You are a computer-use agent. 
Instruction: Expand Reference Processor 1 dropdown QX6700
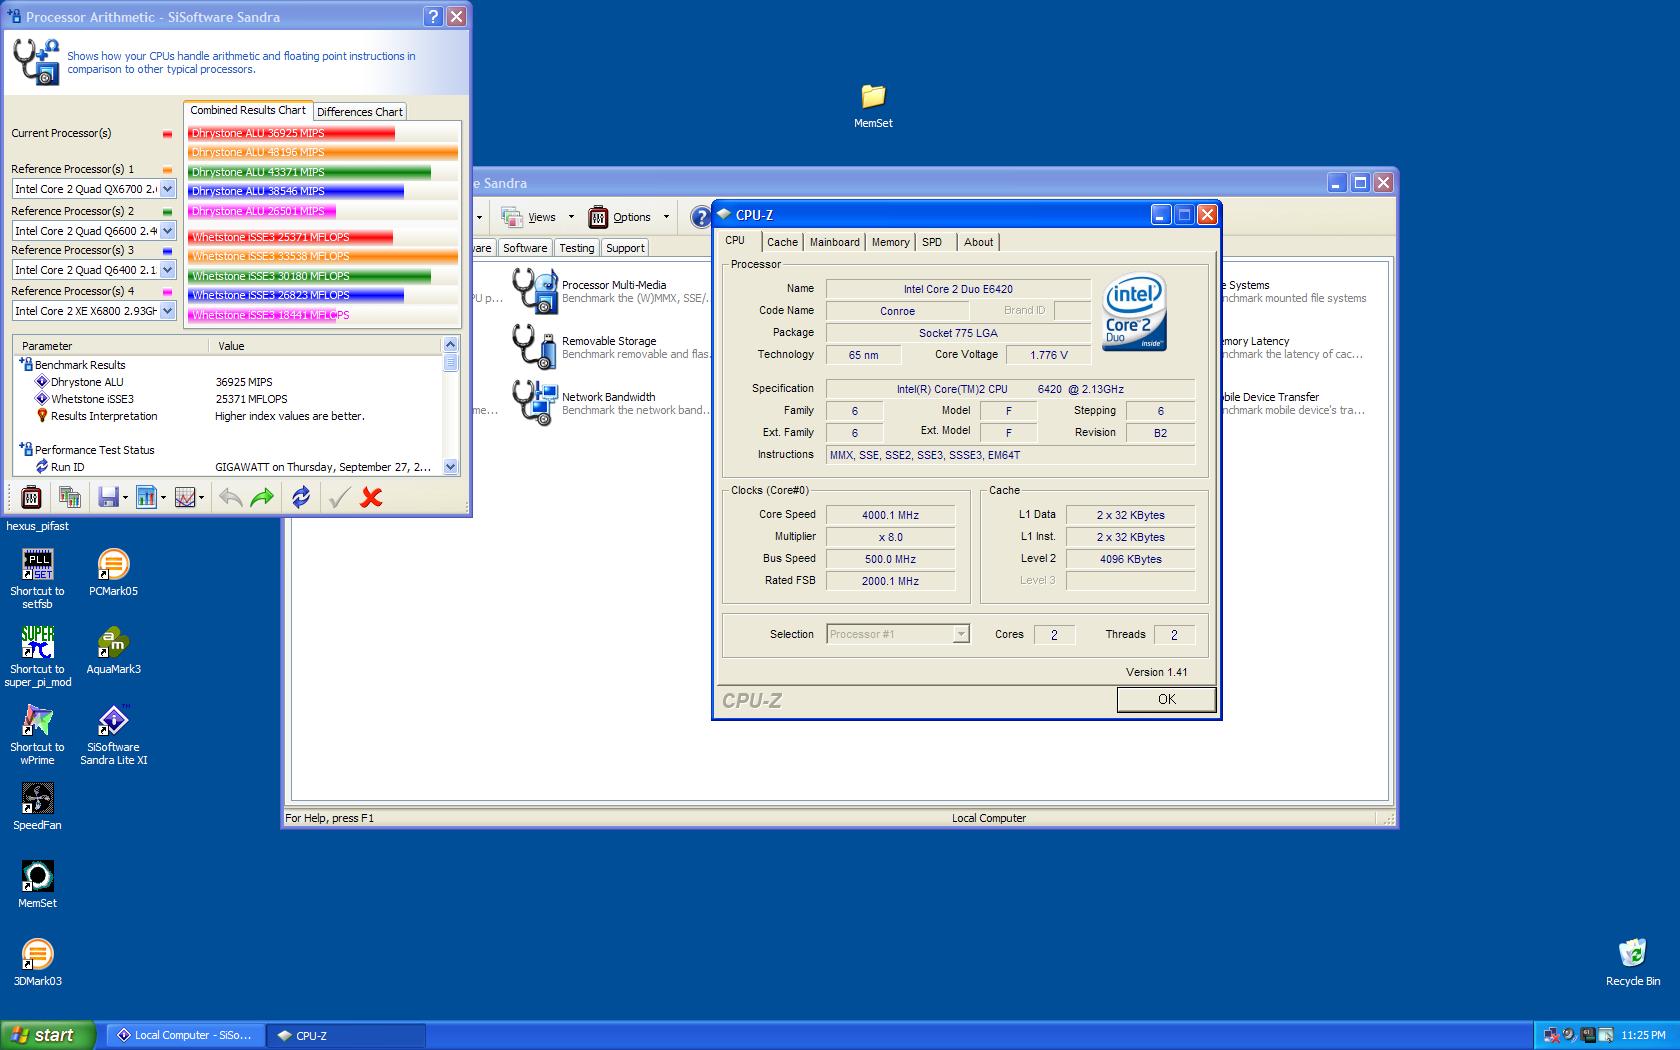[x=167, y=189]
